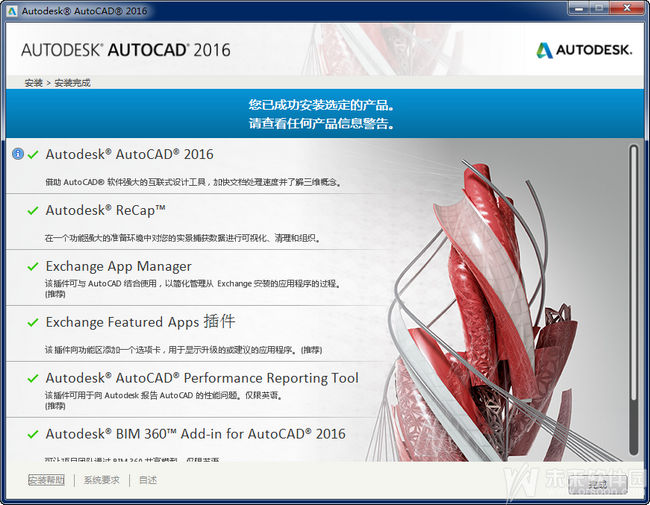Select the BIM 360 Add-in for AutoCAD 2016 title
Viewport: 650px width, 505px height.
click(x=195, y=434)
